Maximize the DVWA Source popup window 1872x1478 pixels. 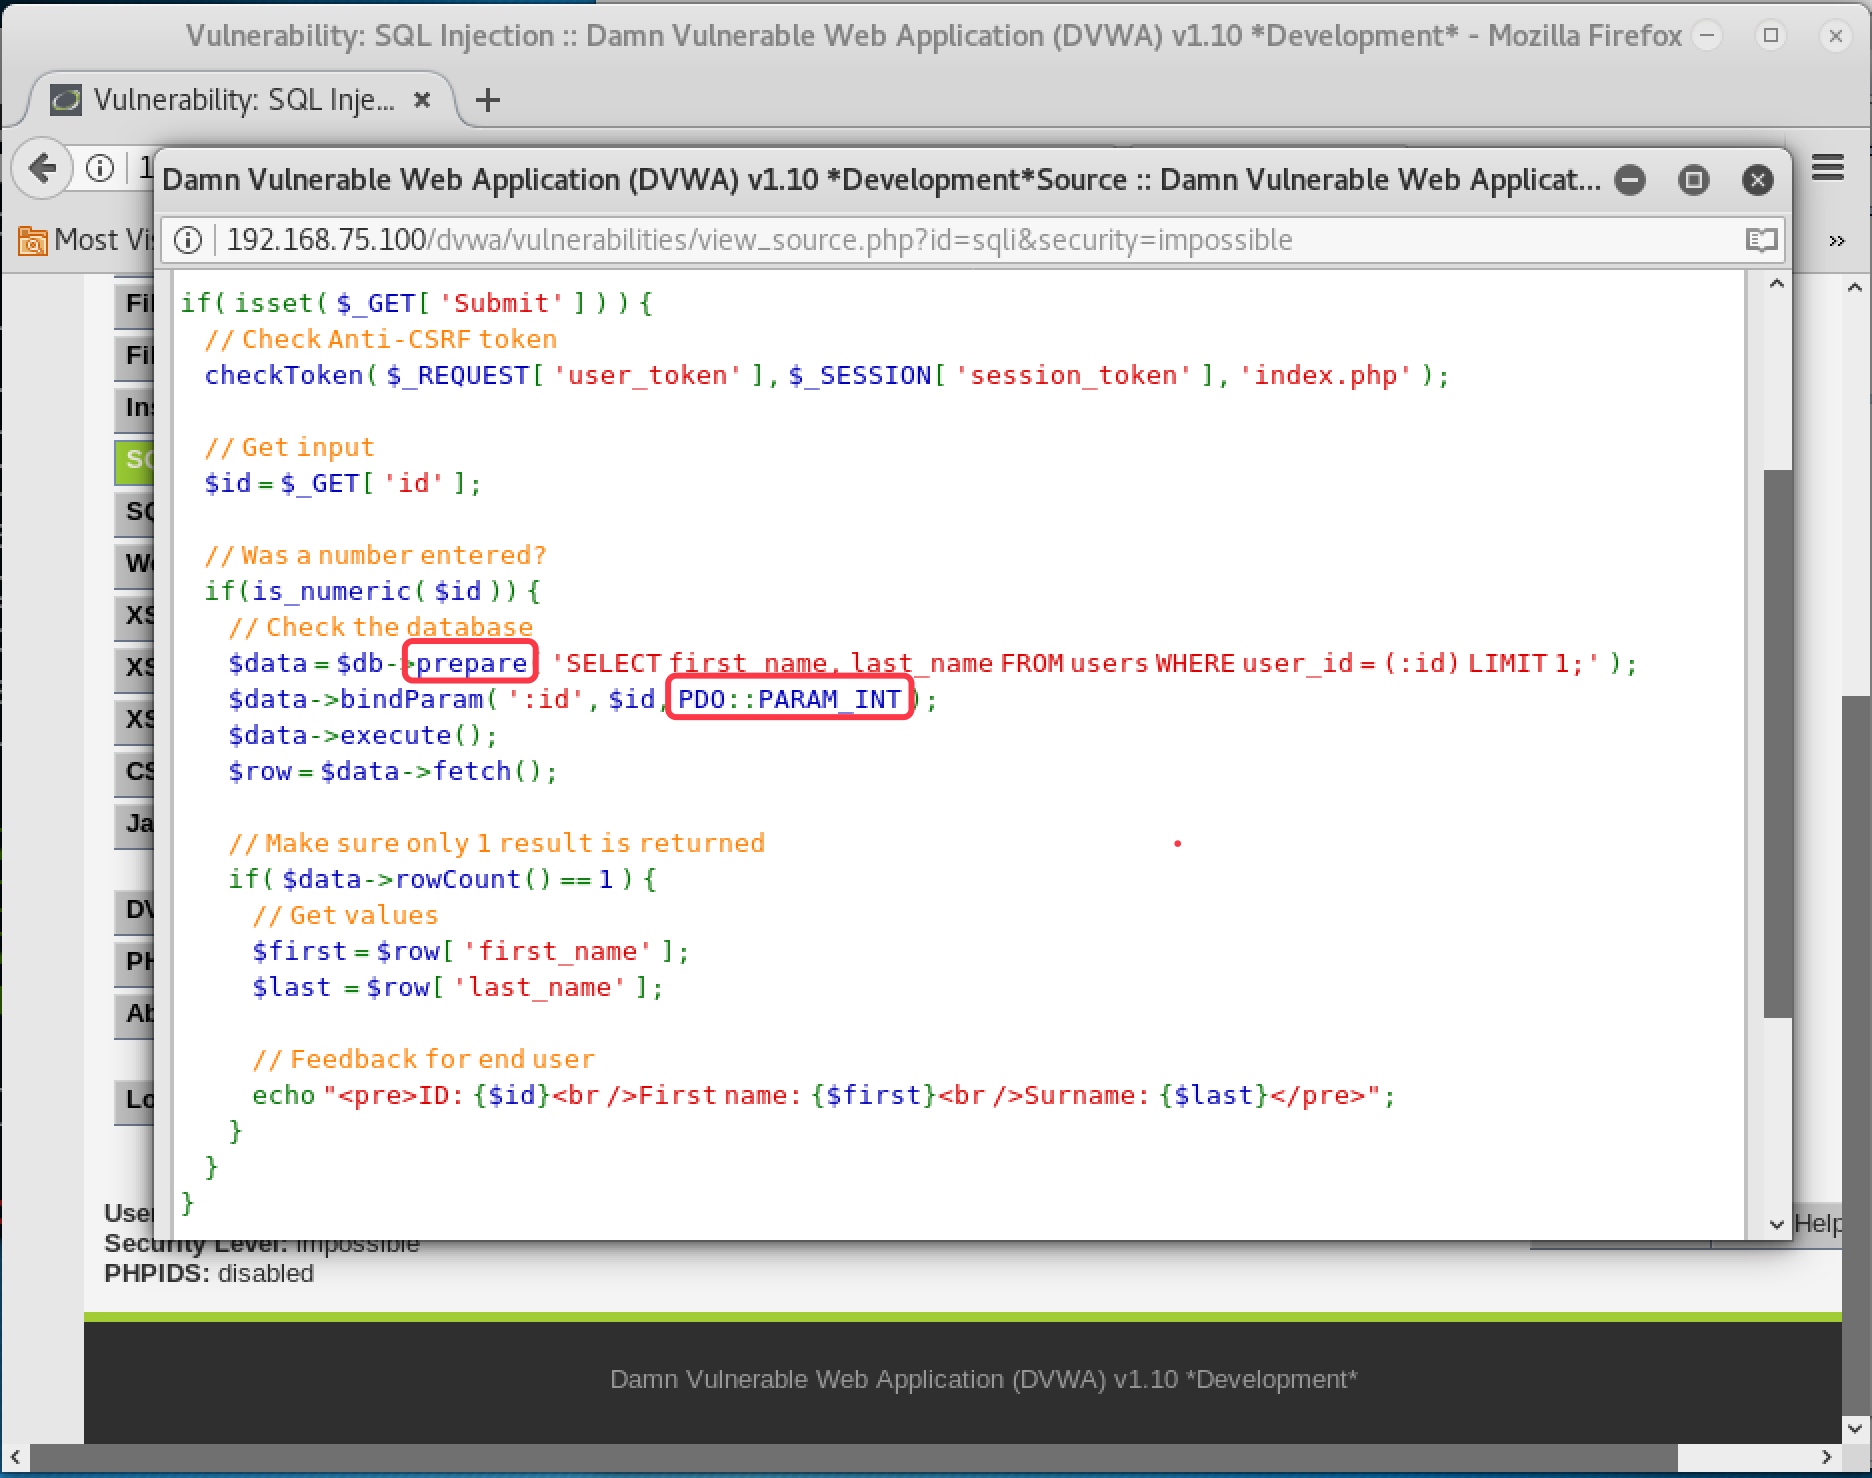(1694, 180)
